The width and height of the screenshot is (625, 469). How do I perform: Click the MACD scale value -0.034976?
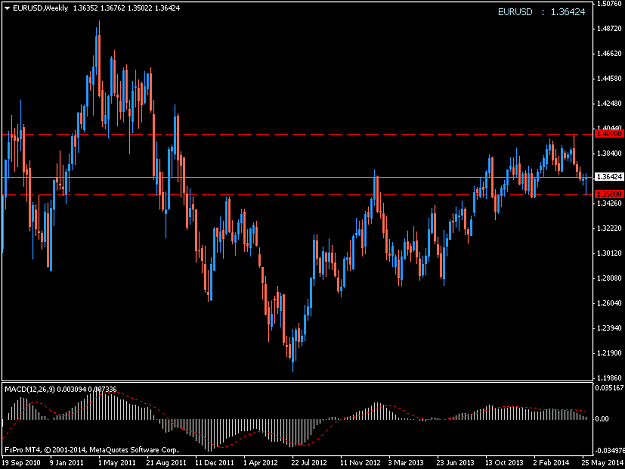[609, 451]
